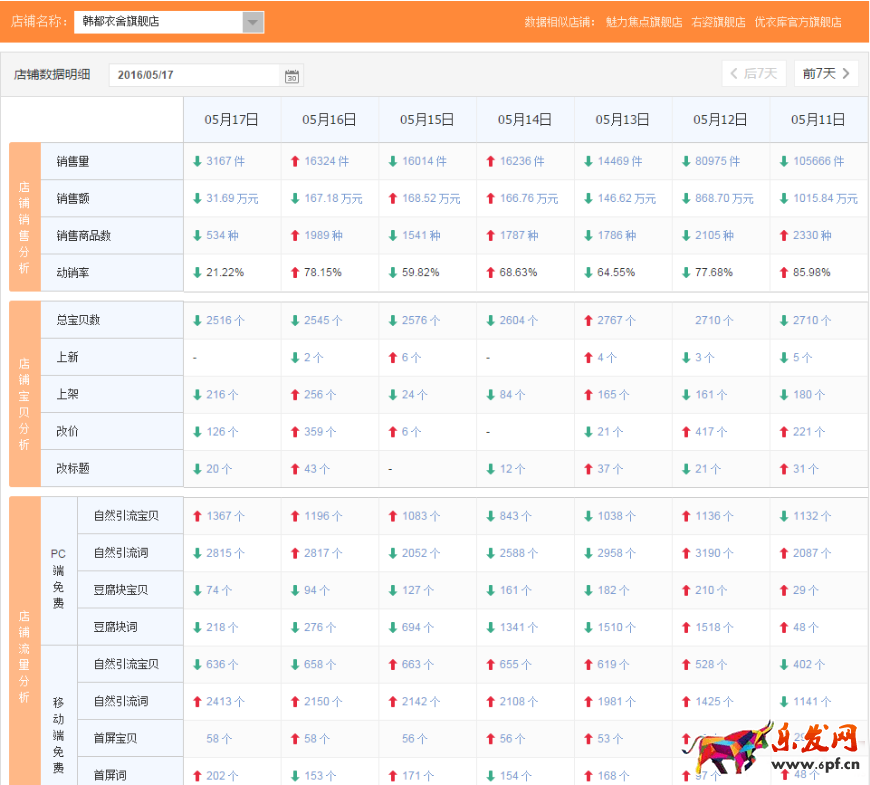Click the red up arrow beside 2767 个
Screen dimensions: 870x785
pos(588,321)
